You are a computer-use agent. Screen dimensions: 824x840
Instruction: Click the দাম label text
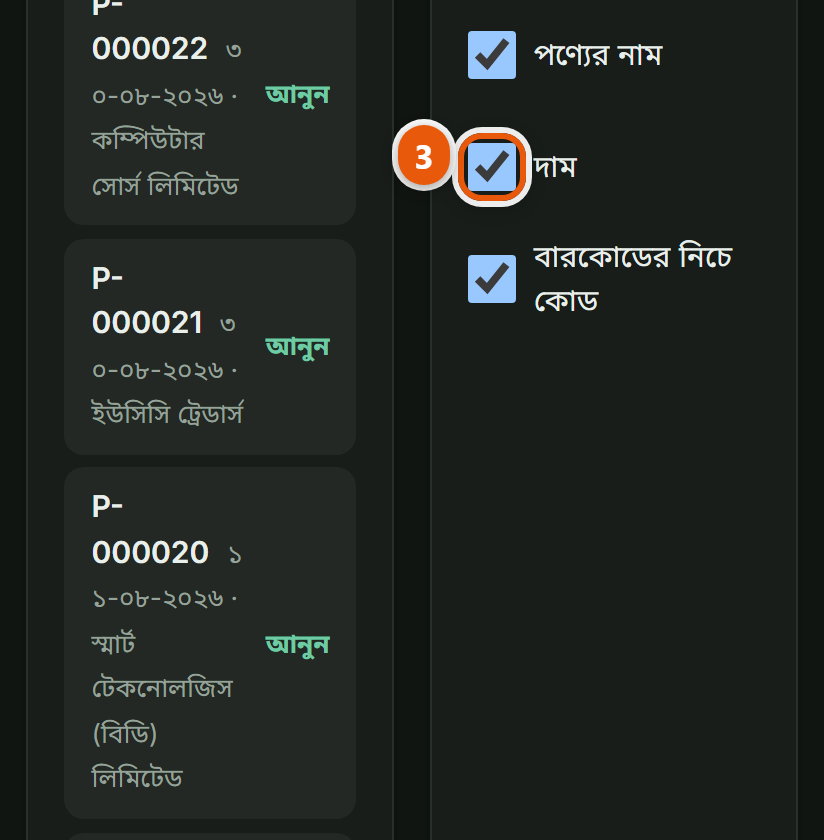(555, 167)
